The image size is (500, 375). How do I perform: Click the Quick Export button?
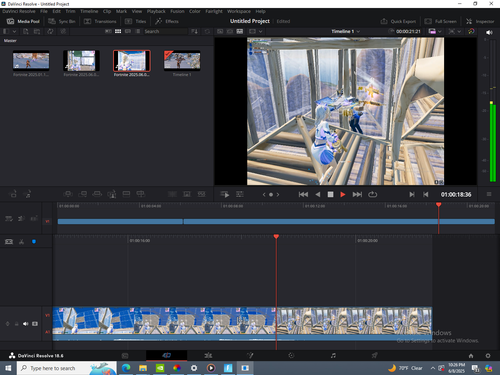398,21
